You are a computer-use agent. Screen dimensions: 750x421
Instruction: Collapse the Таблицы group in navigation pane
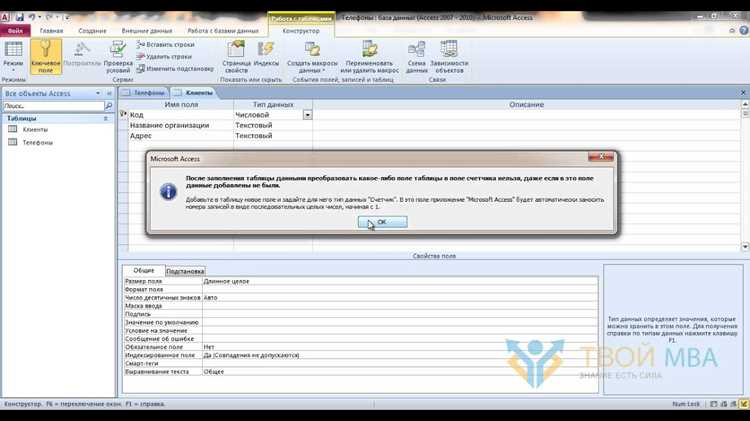pyautogui.click(x=106, y=118)
